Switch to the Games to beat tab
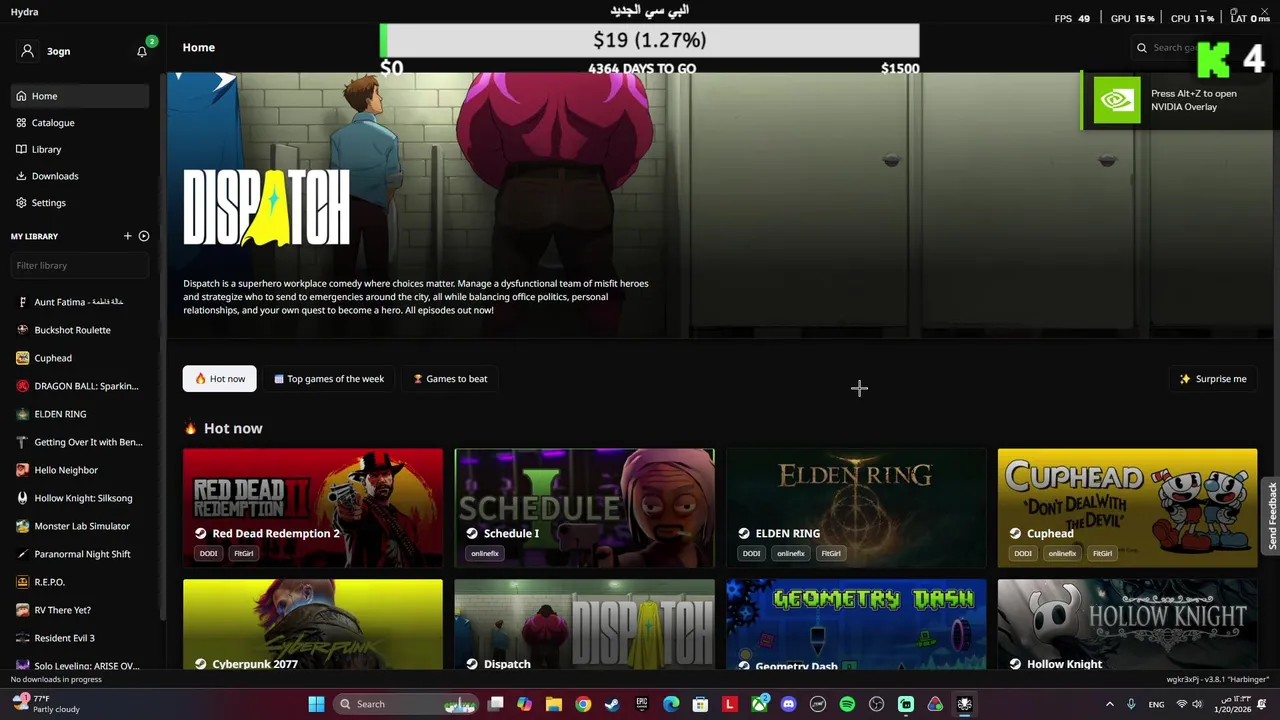This screenshot has height=720, width=1280. pyautogui.click(x=450, y=379)
